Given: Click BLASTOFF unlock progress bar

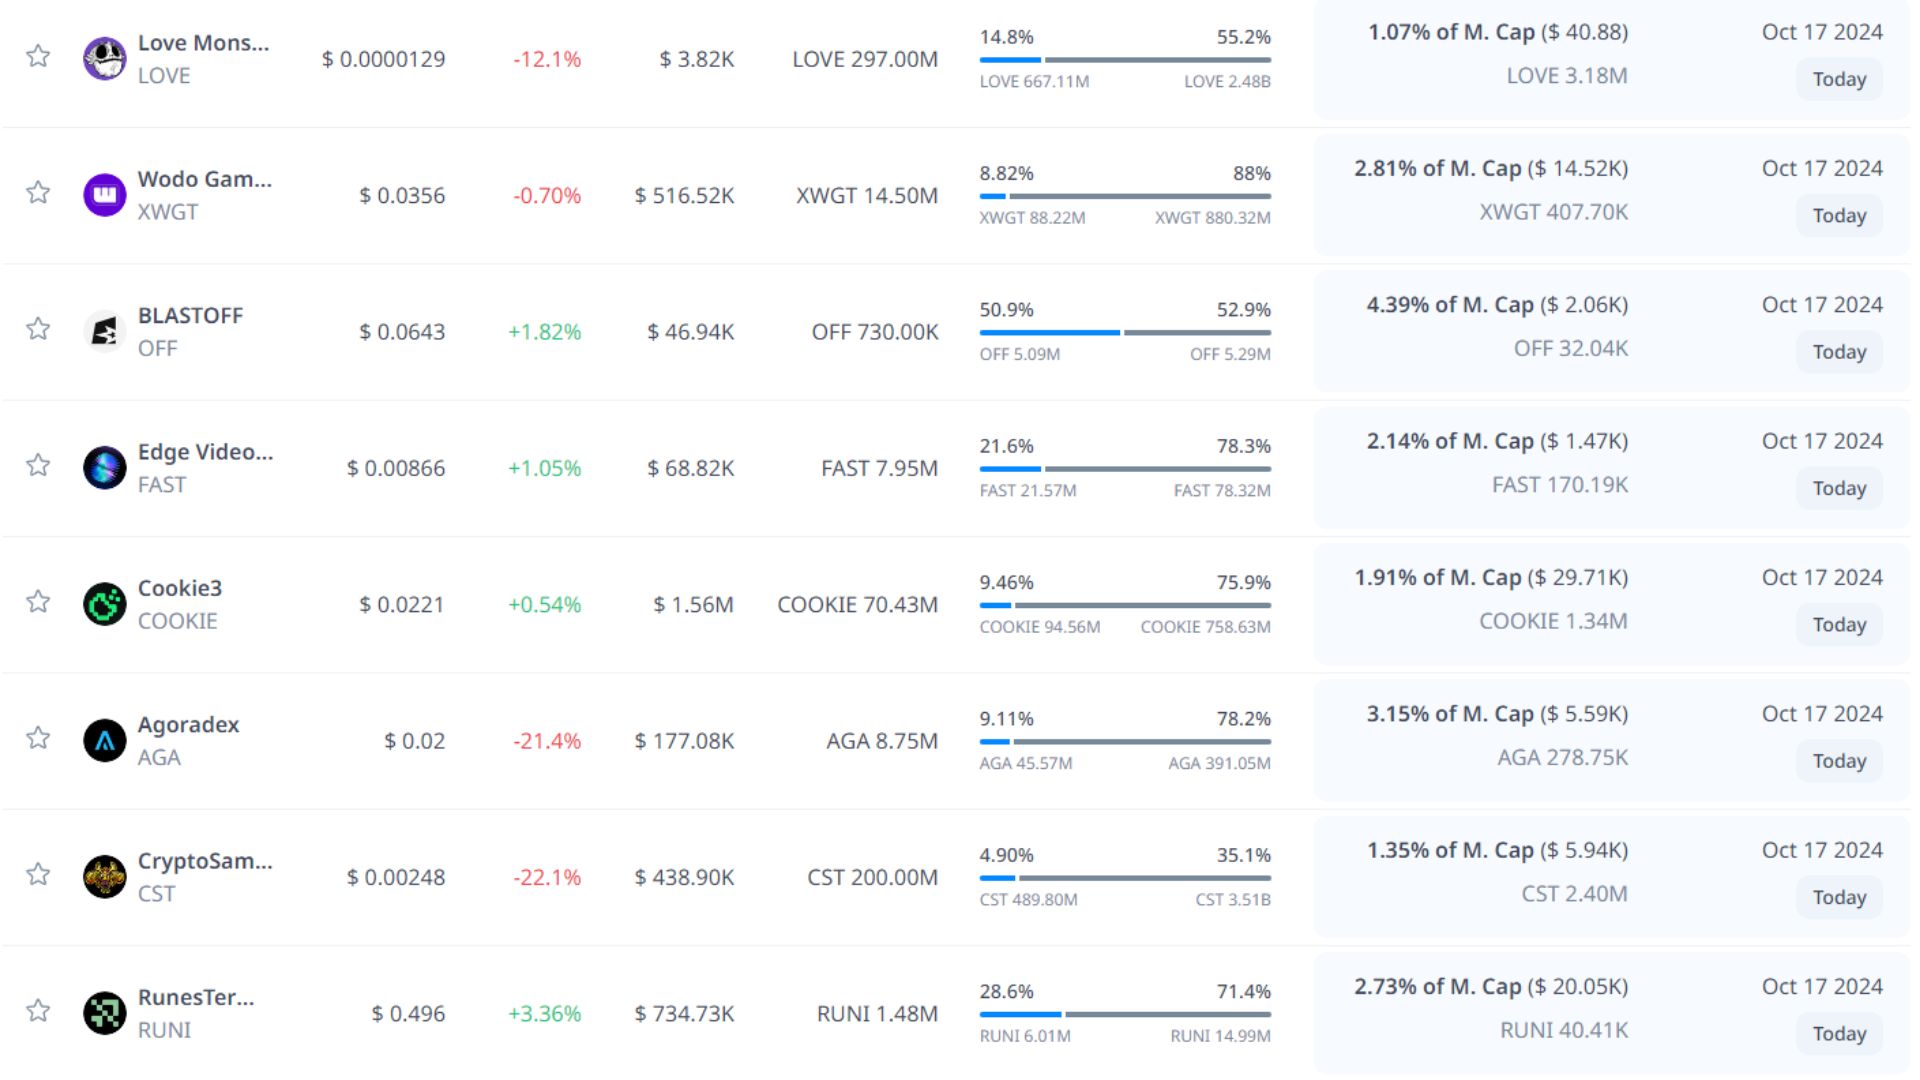Looking at the screenshot, I should click(x=1125, y=332).
